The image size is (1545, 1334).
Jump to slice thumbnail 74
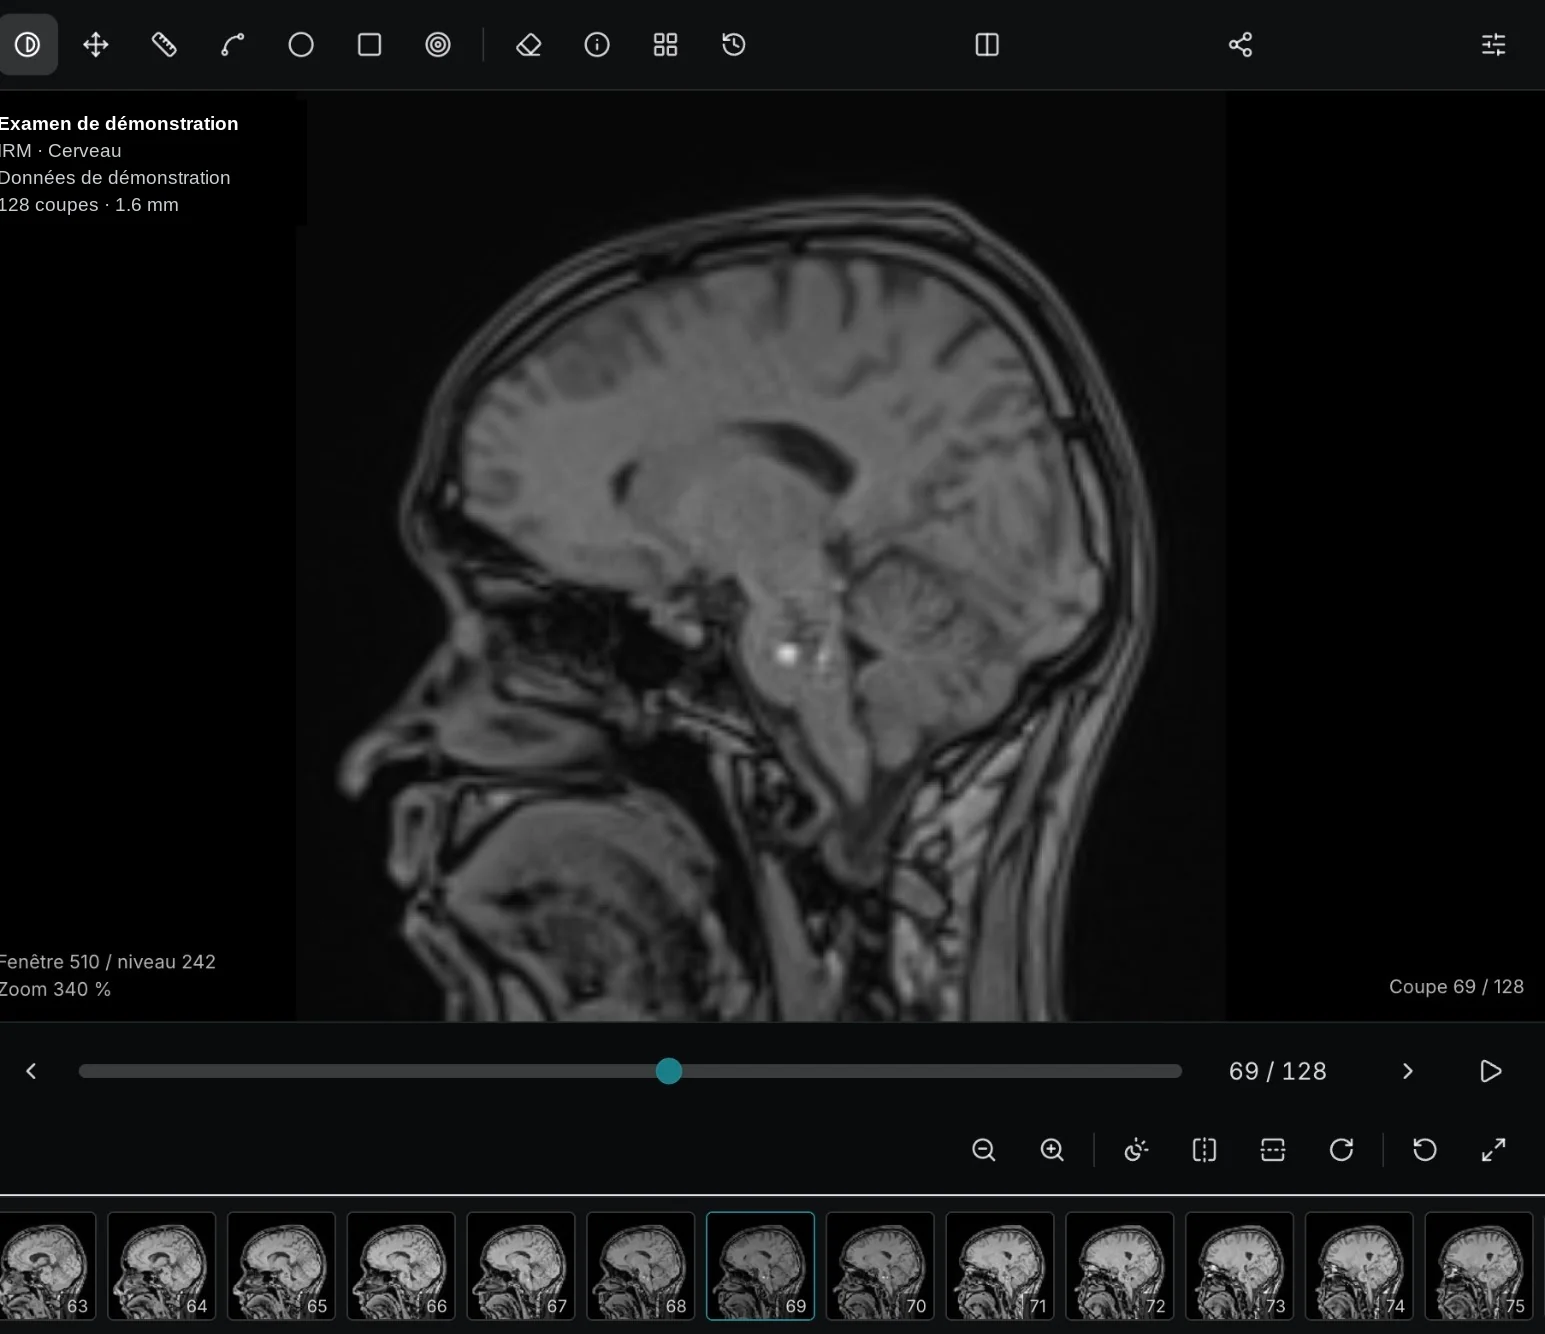click(x=1361, y=1266)
